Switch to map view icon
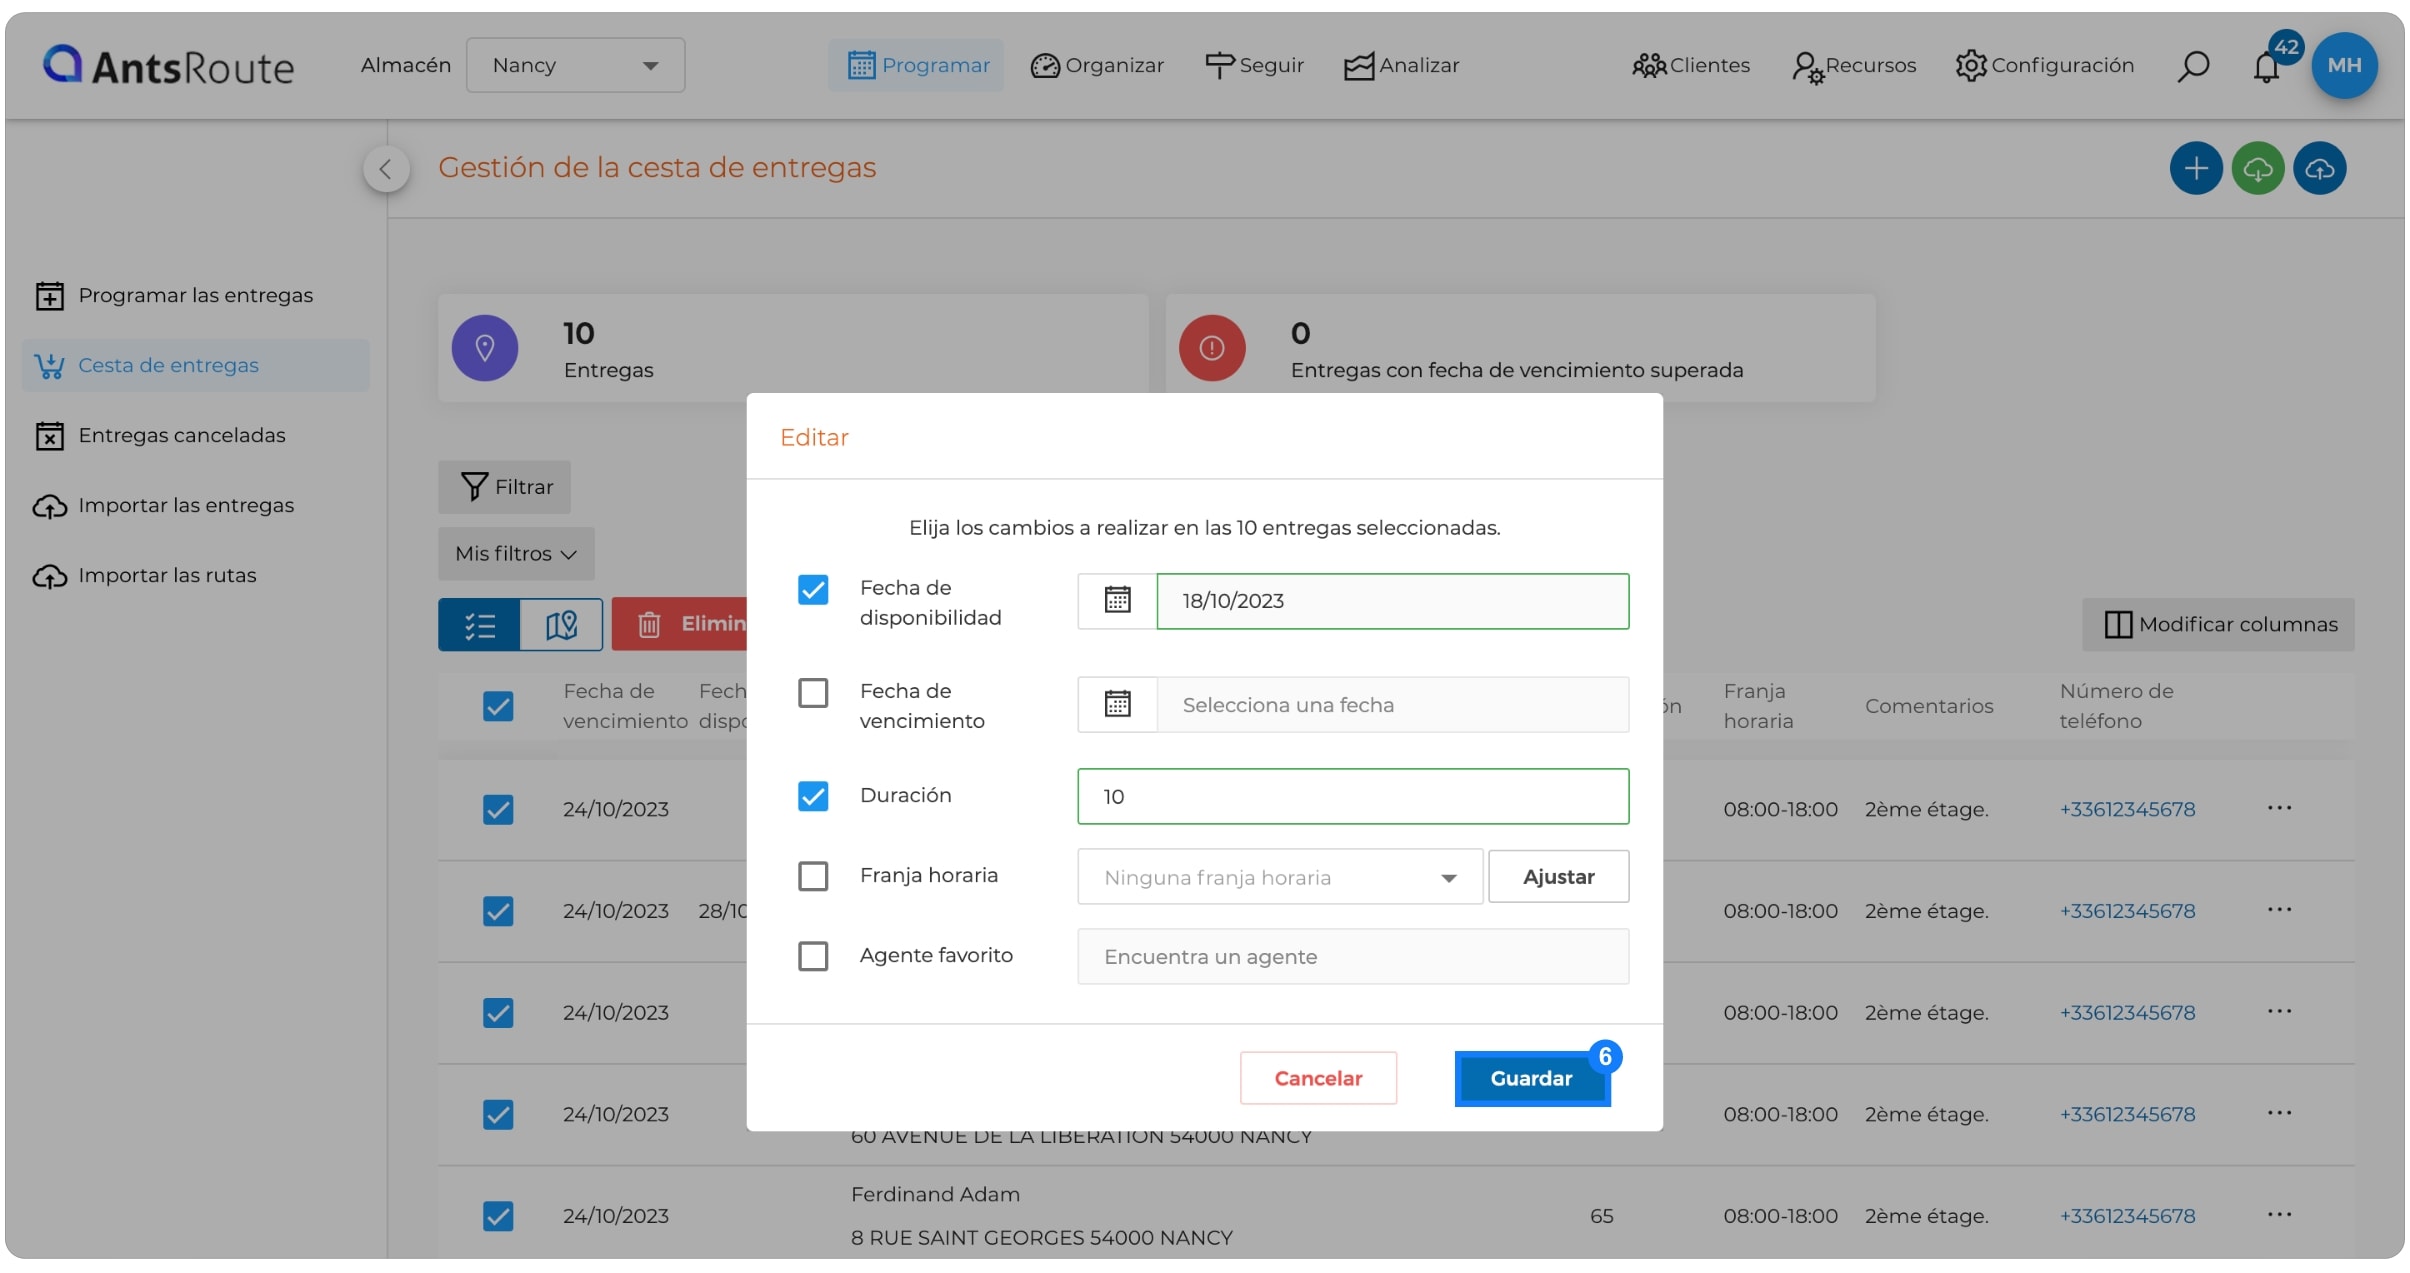This screenshot has height=1273, width=2410. pos(561,625)
